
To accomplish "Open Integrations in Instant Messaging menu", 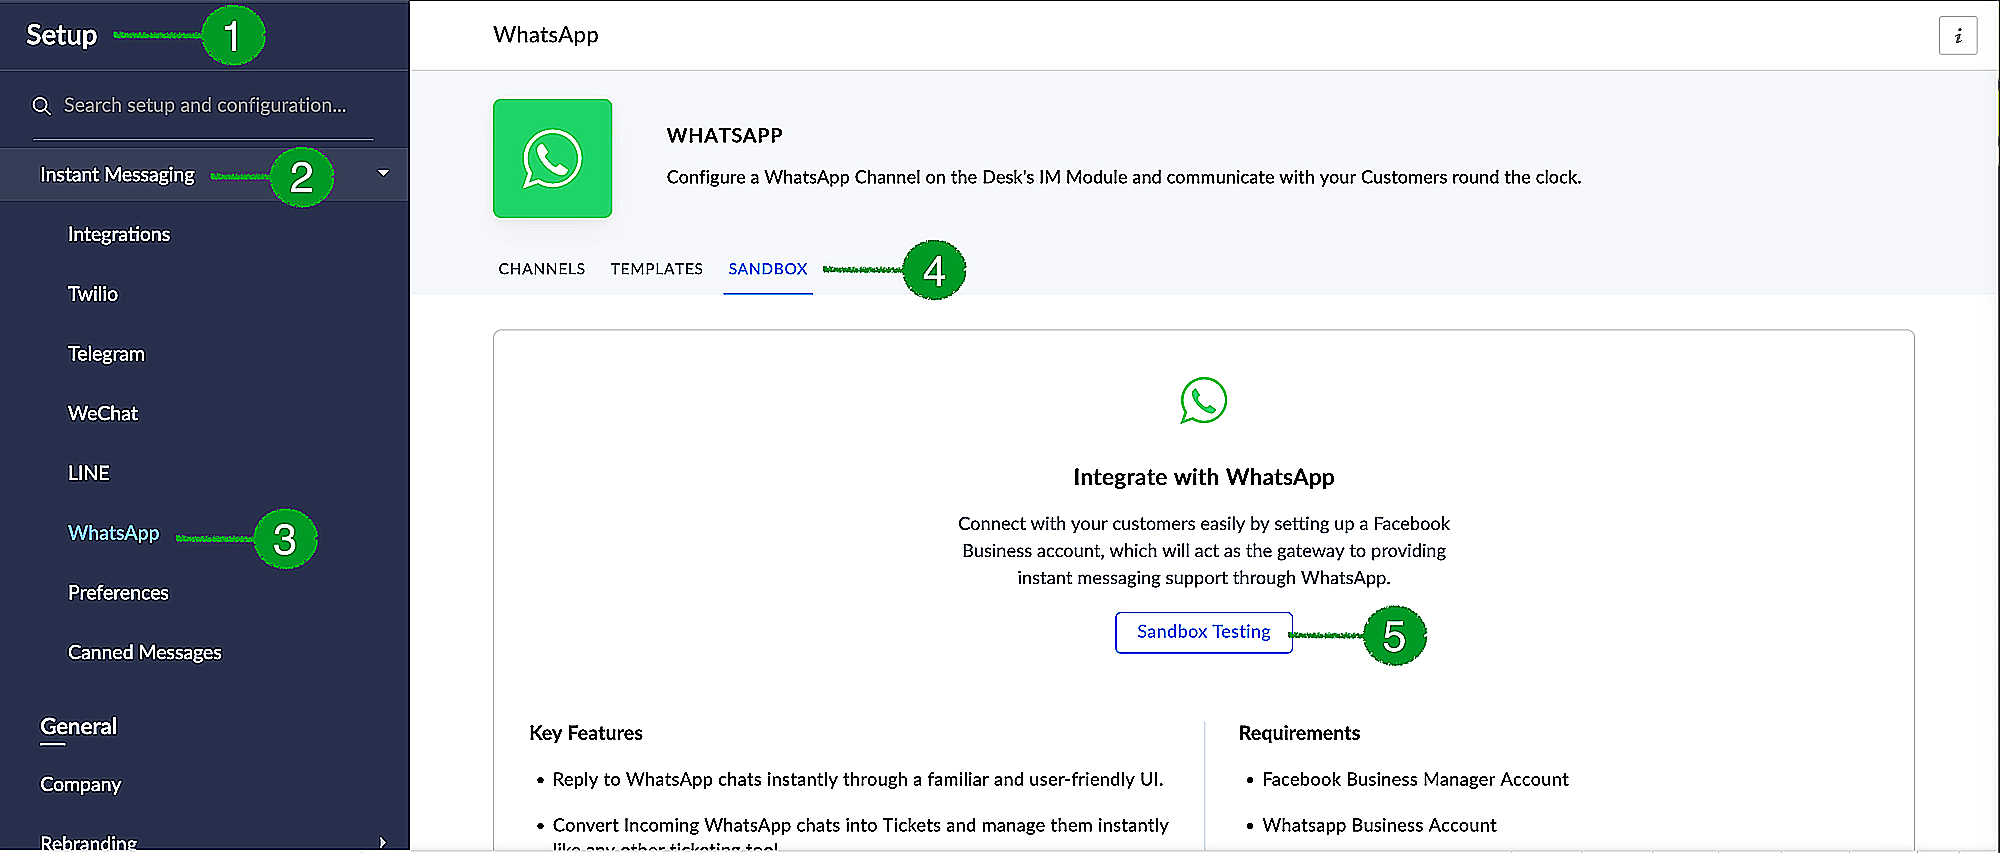I will (119, 234).
